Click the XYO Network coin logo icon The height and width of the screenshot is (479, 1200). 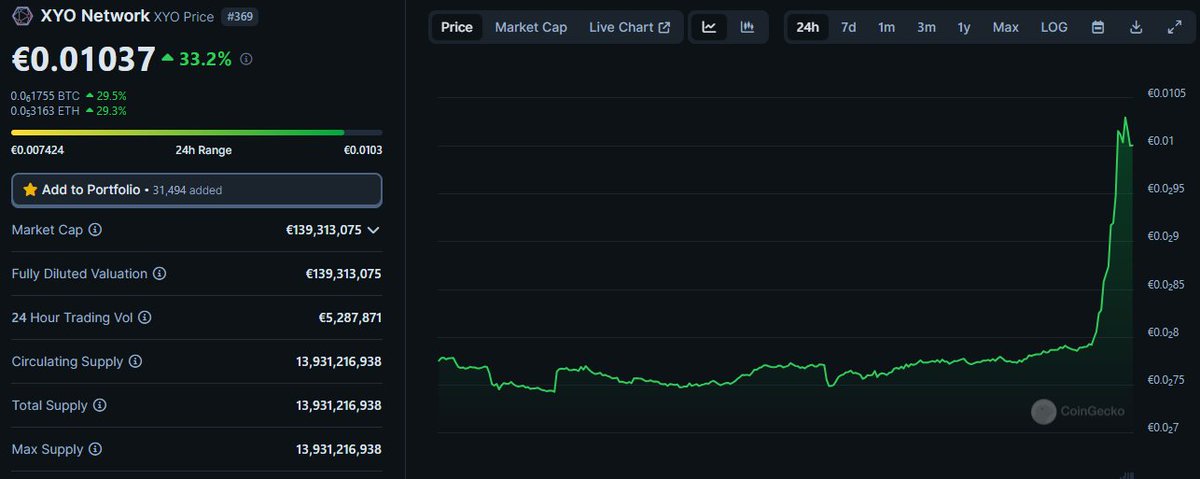(x=22, y=17)
